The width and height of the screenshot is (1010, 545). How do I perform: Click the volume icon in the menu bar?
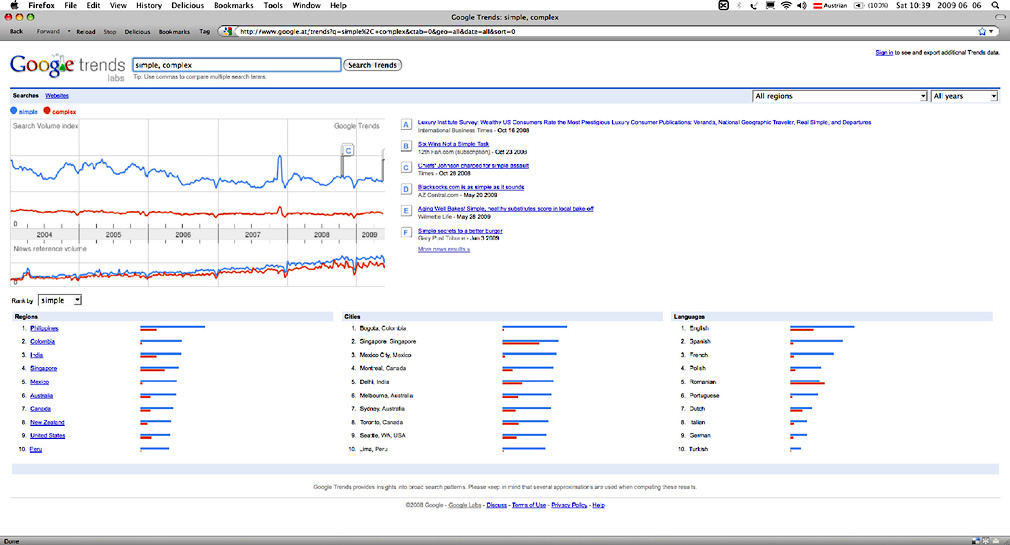point(802,5)
